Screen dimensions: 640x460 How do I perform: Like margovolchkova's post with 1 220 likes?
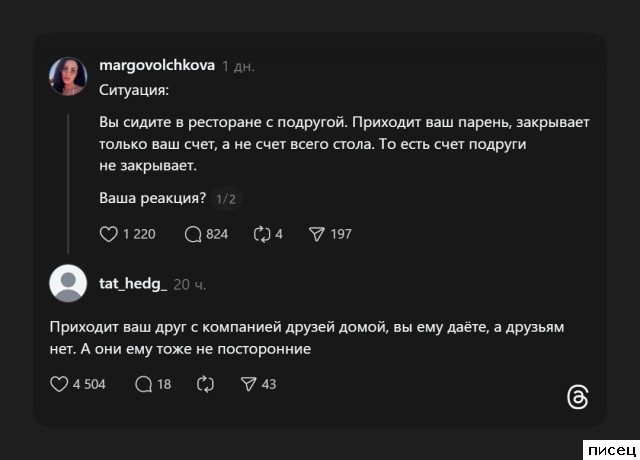coord(110,234)
